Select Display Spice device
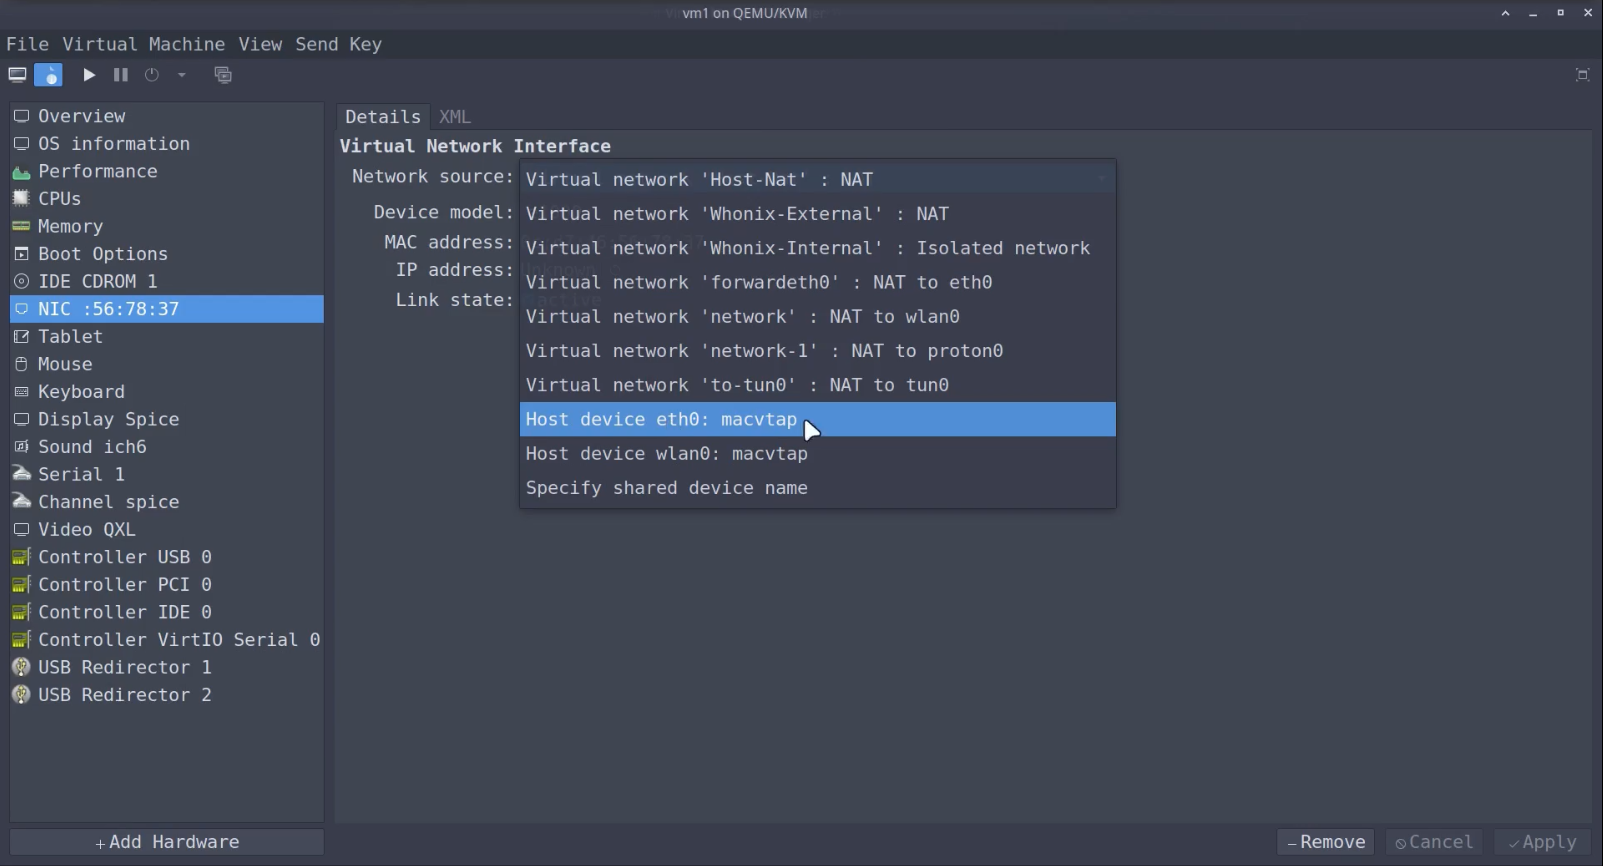1603x866 pixels. coord(167,419)
